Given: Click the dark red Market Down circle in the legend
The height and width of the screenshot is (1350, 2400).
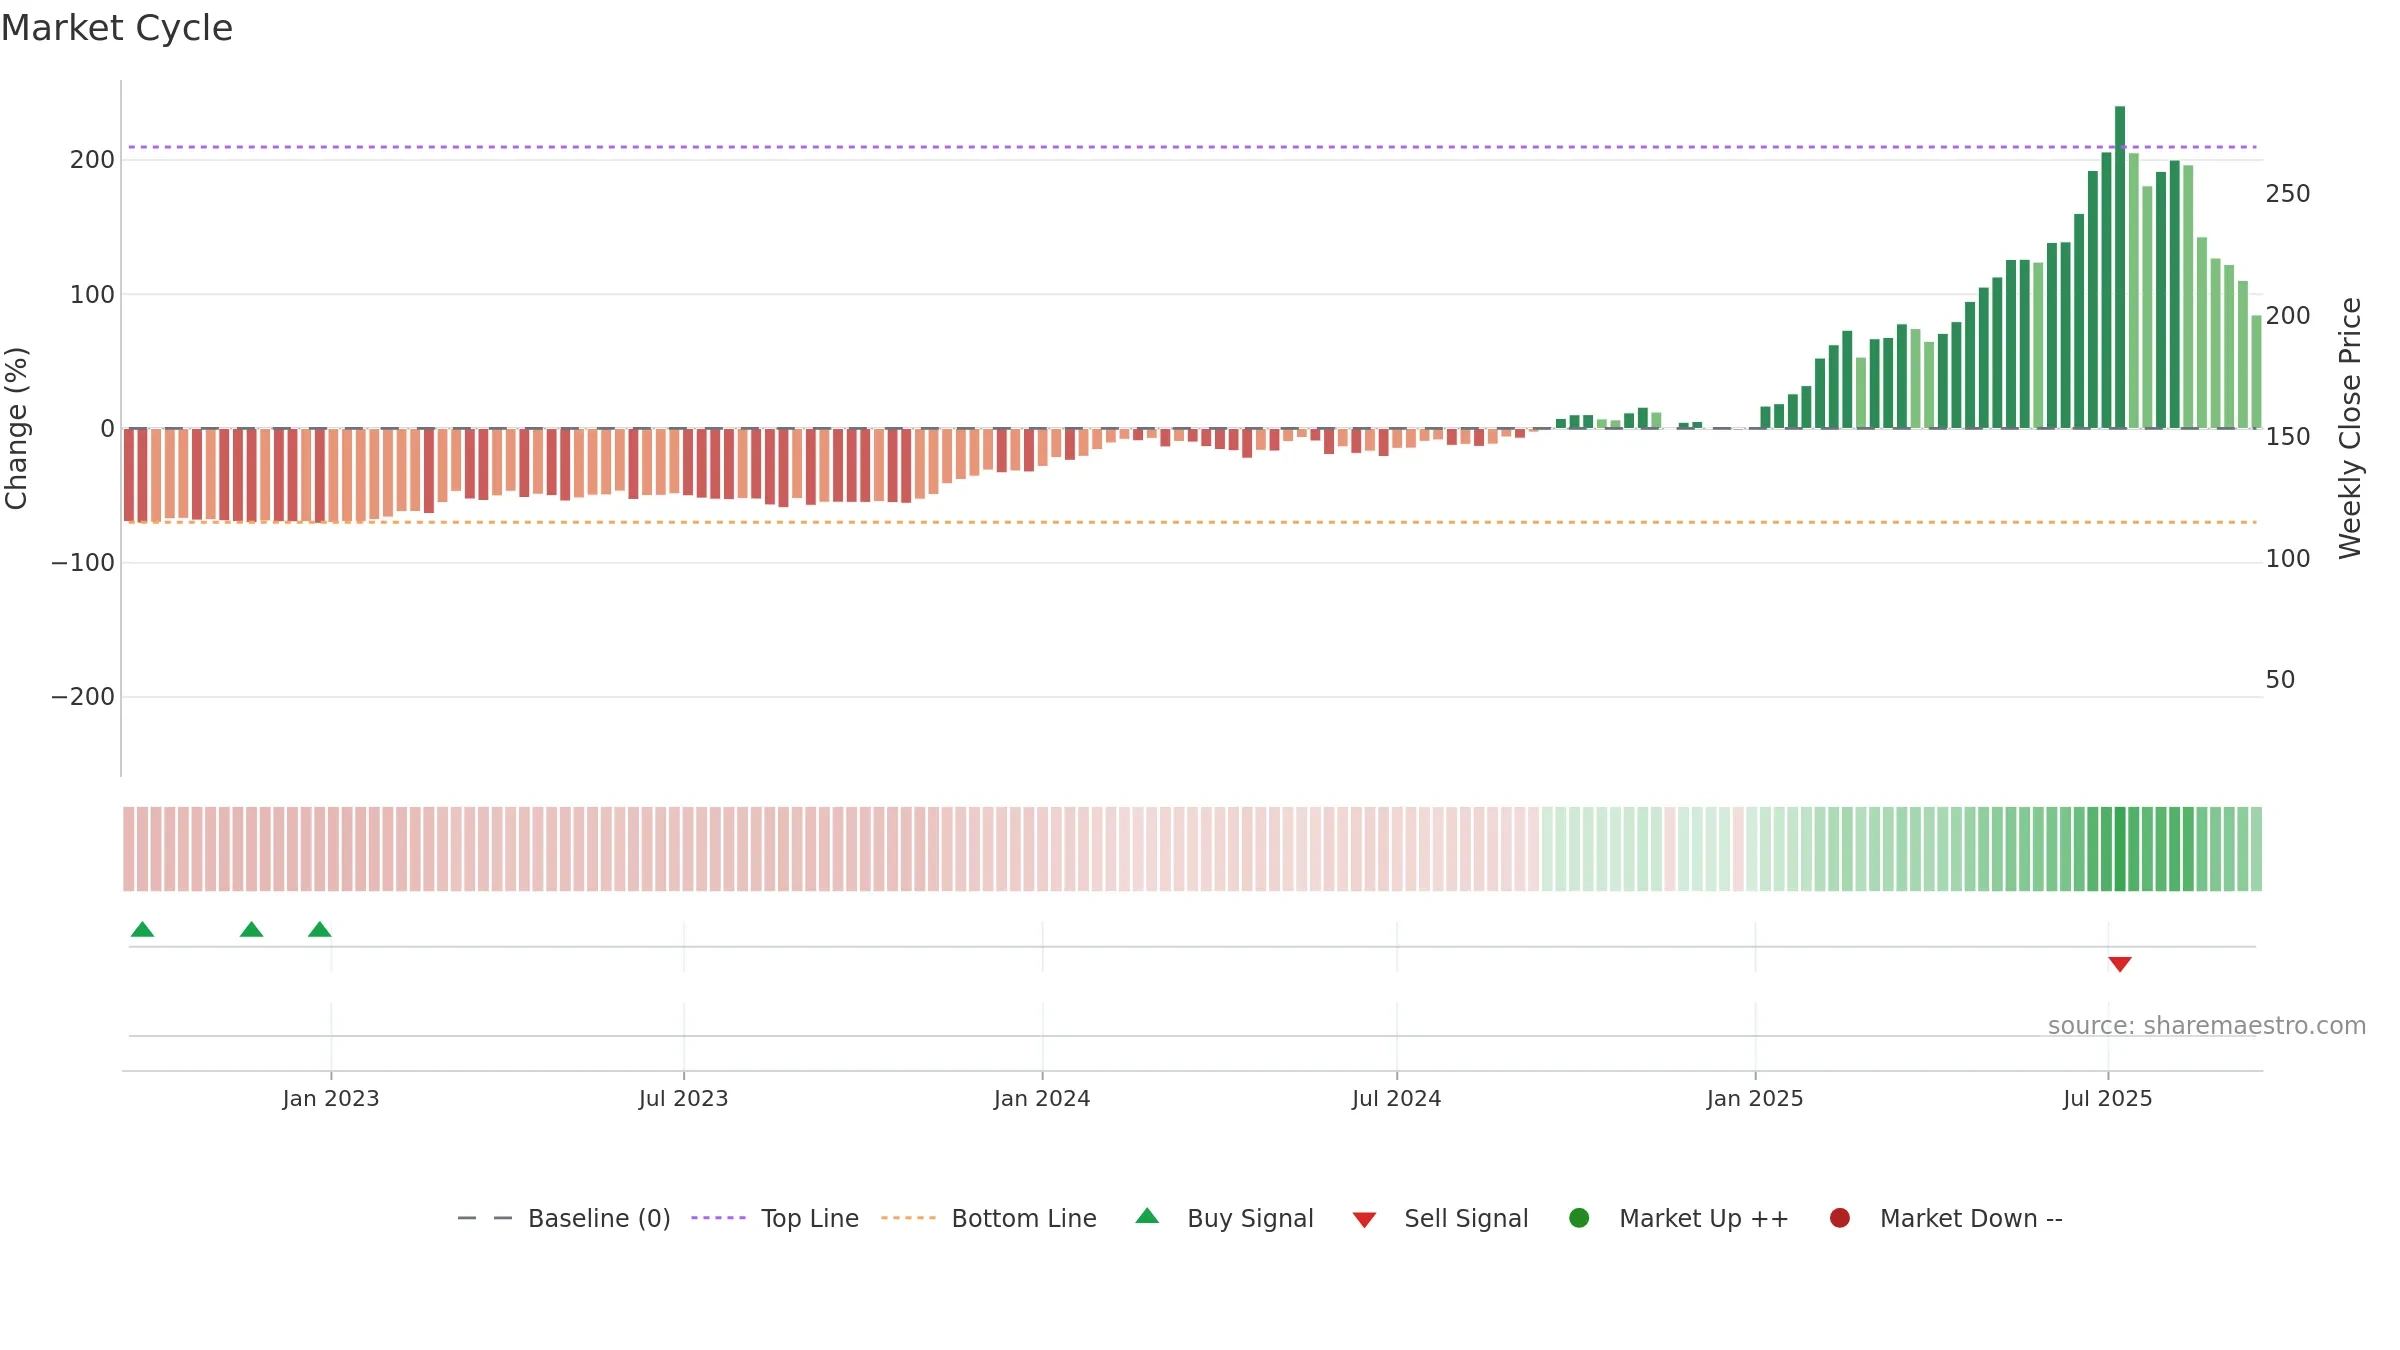Looking at the screenshot, I should point(1839,1218).
